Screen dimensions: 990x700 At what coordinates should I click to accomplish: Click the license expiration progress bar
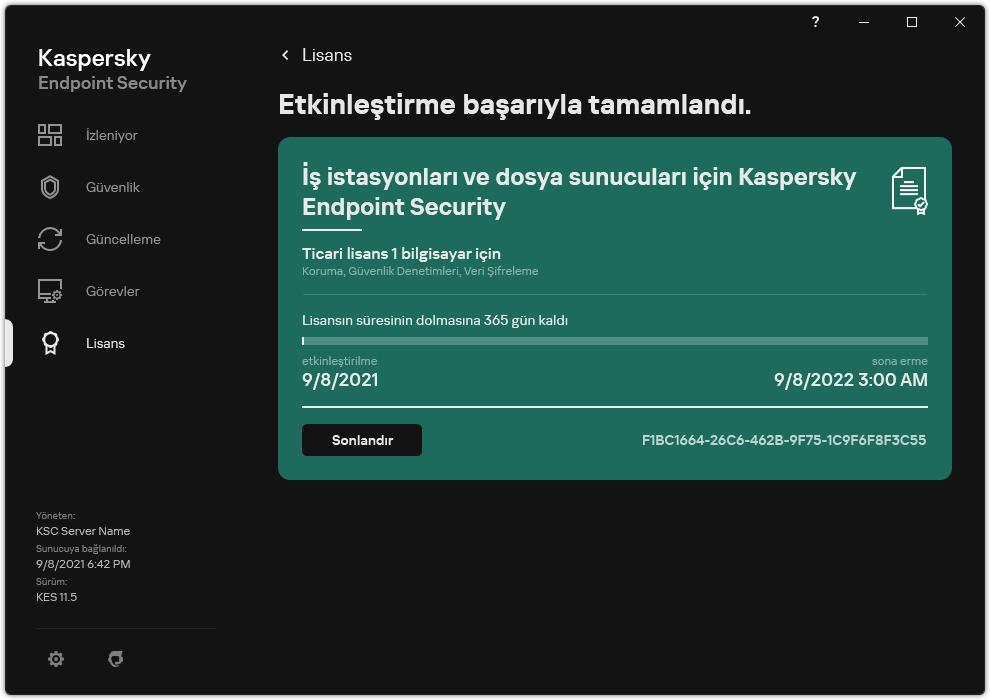click(614, 343)
